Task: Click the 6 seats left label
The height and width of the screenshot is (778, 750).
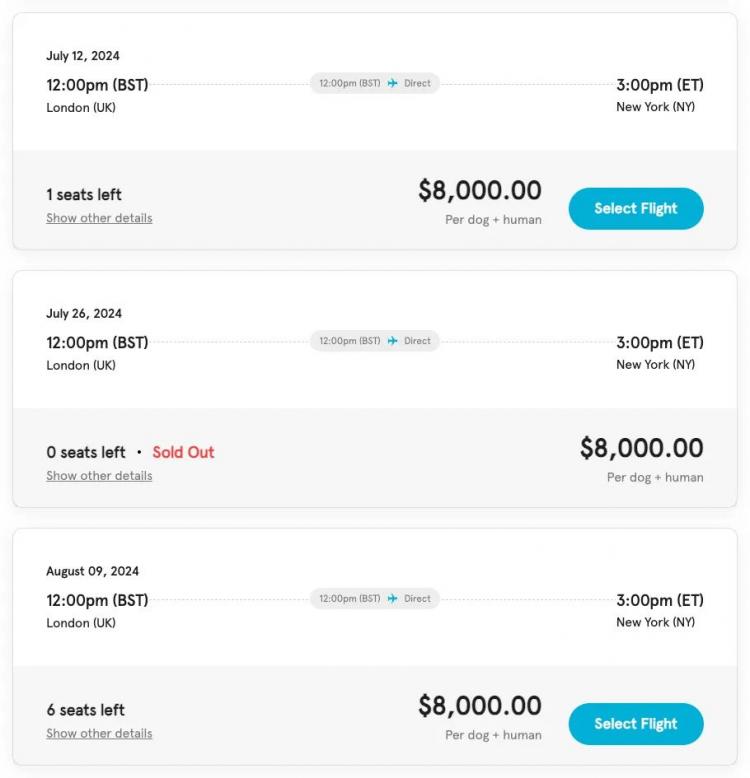Action: (x=85, y=710)
